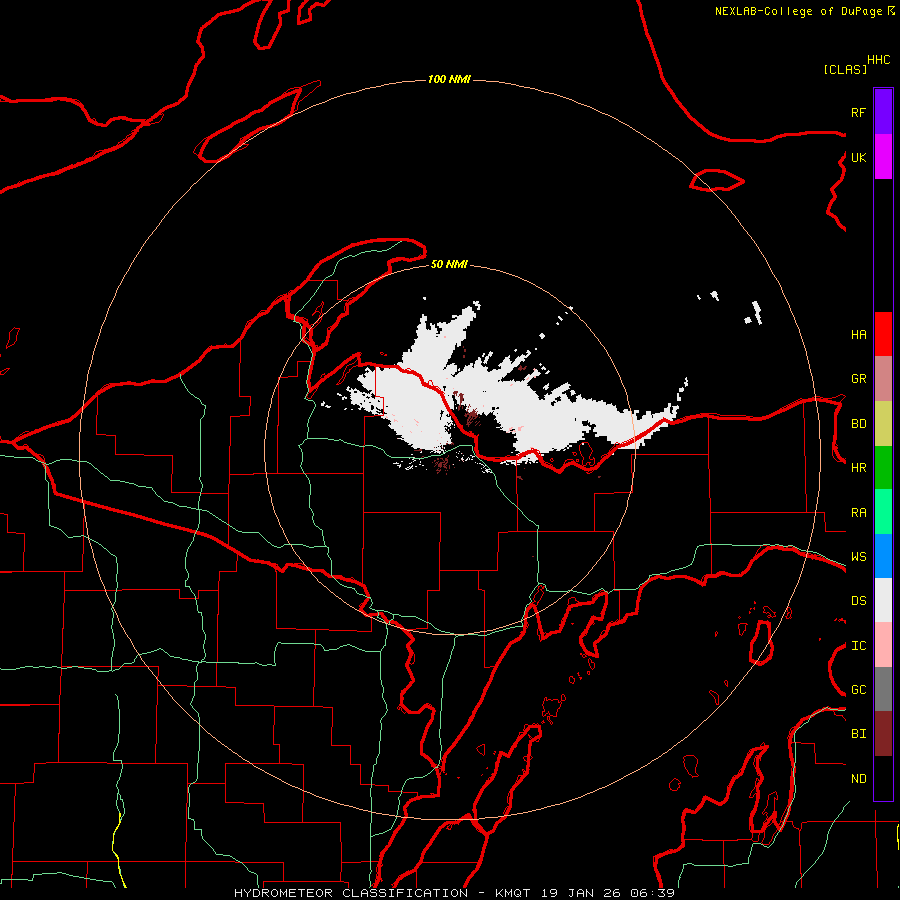Click the 100 NMI range ring label
The image size is (900, 900).
click(449, 79)
